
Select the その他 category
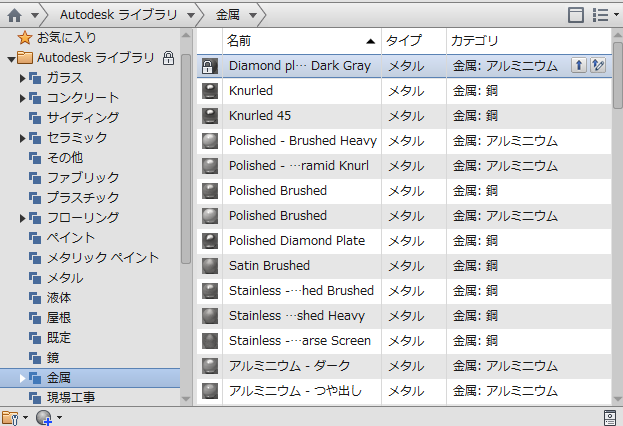click(x=56, y=158)
